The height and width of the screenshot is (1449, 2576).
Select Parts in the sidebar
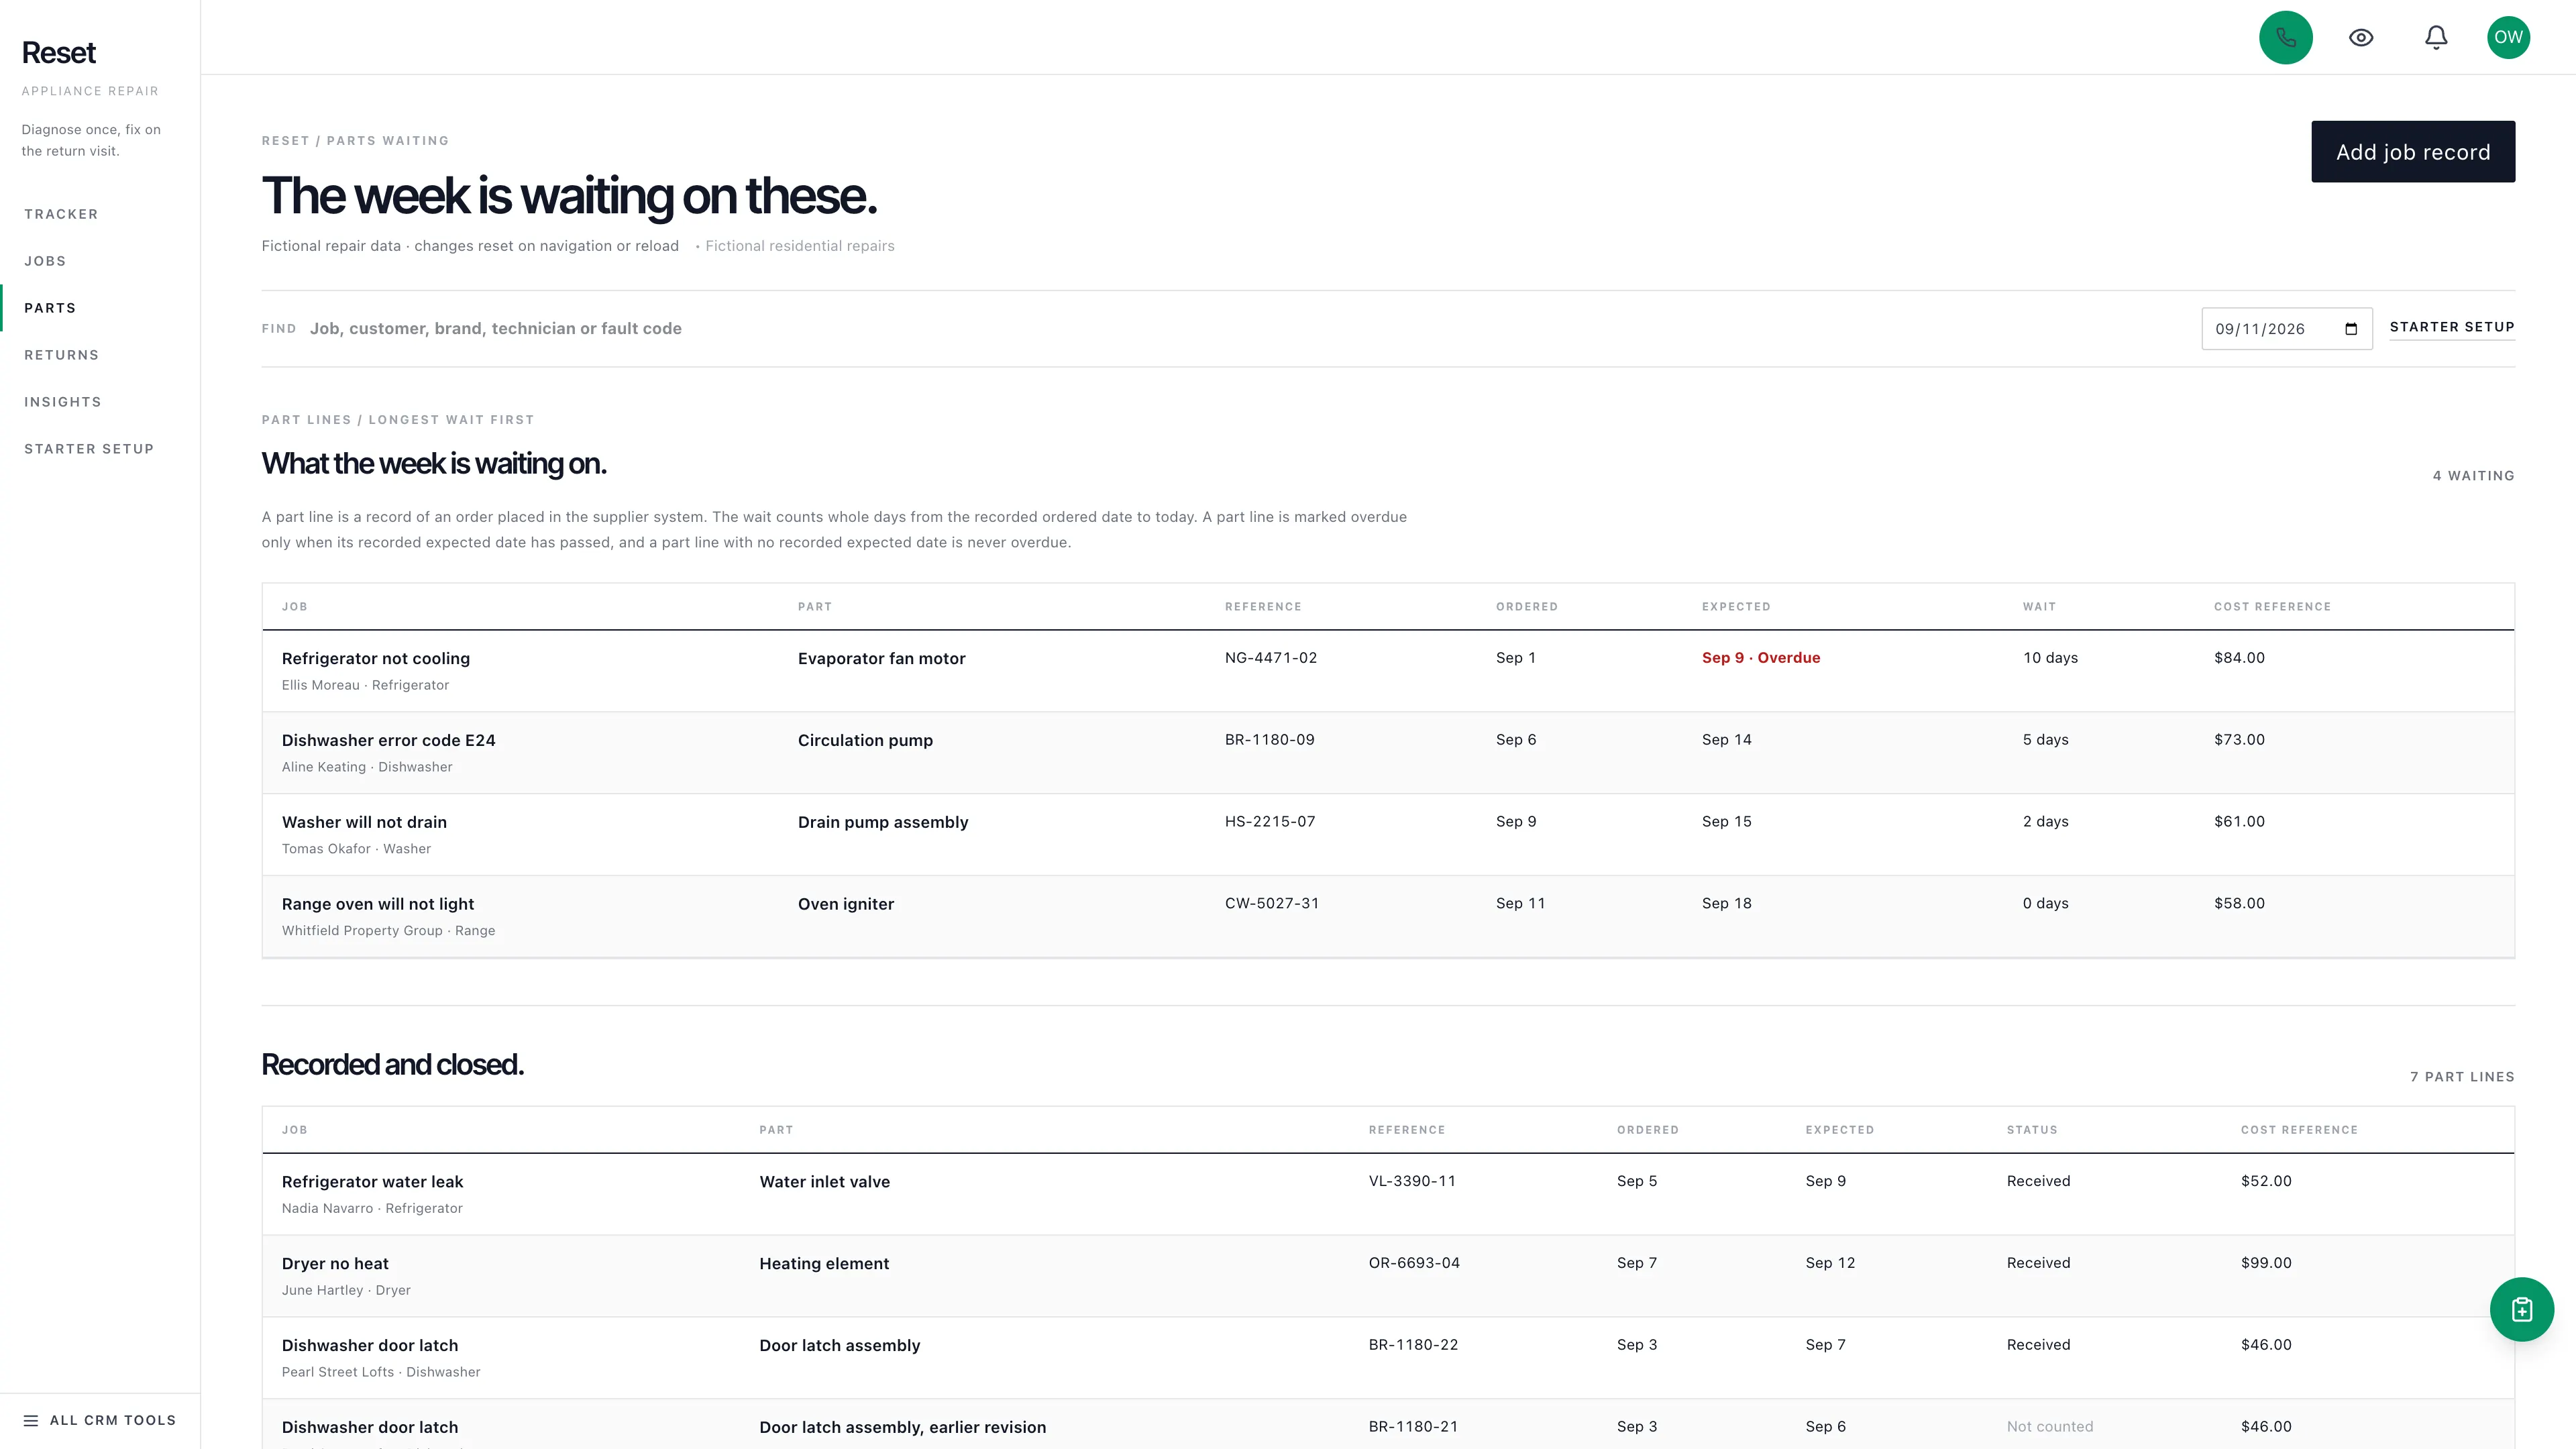[x=50, y=308]
